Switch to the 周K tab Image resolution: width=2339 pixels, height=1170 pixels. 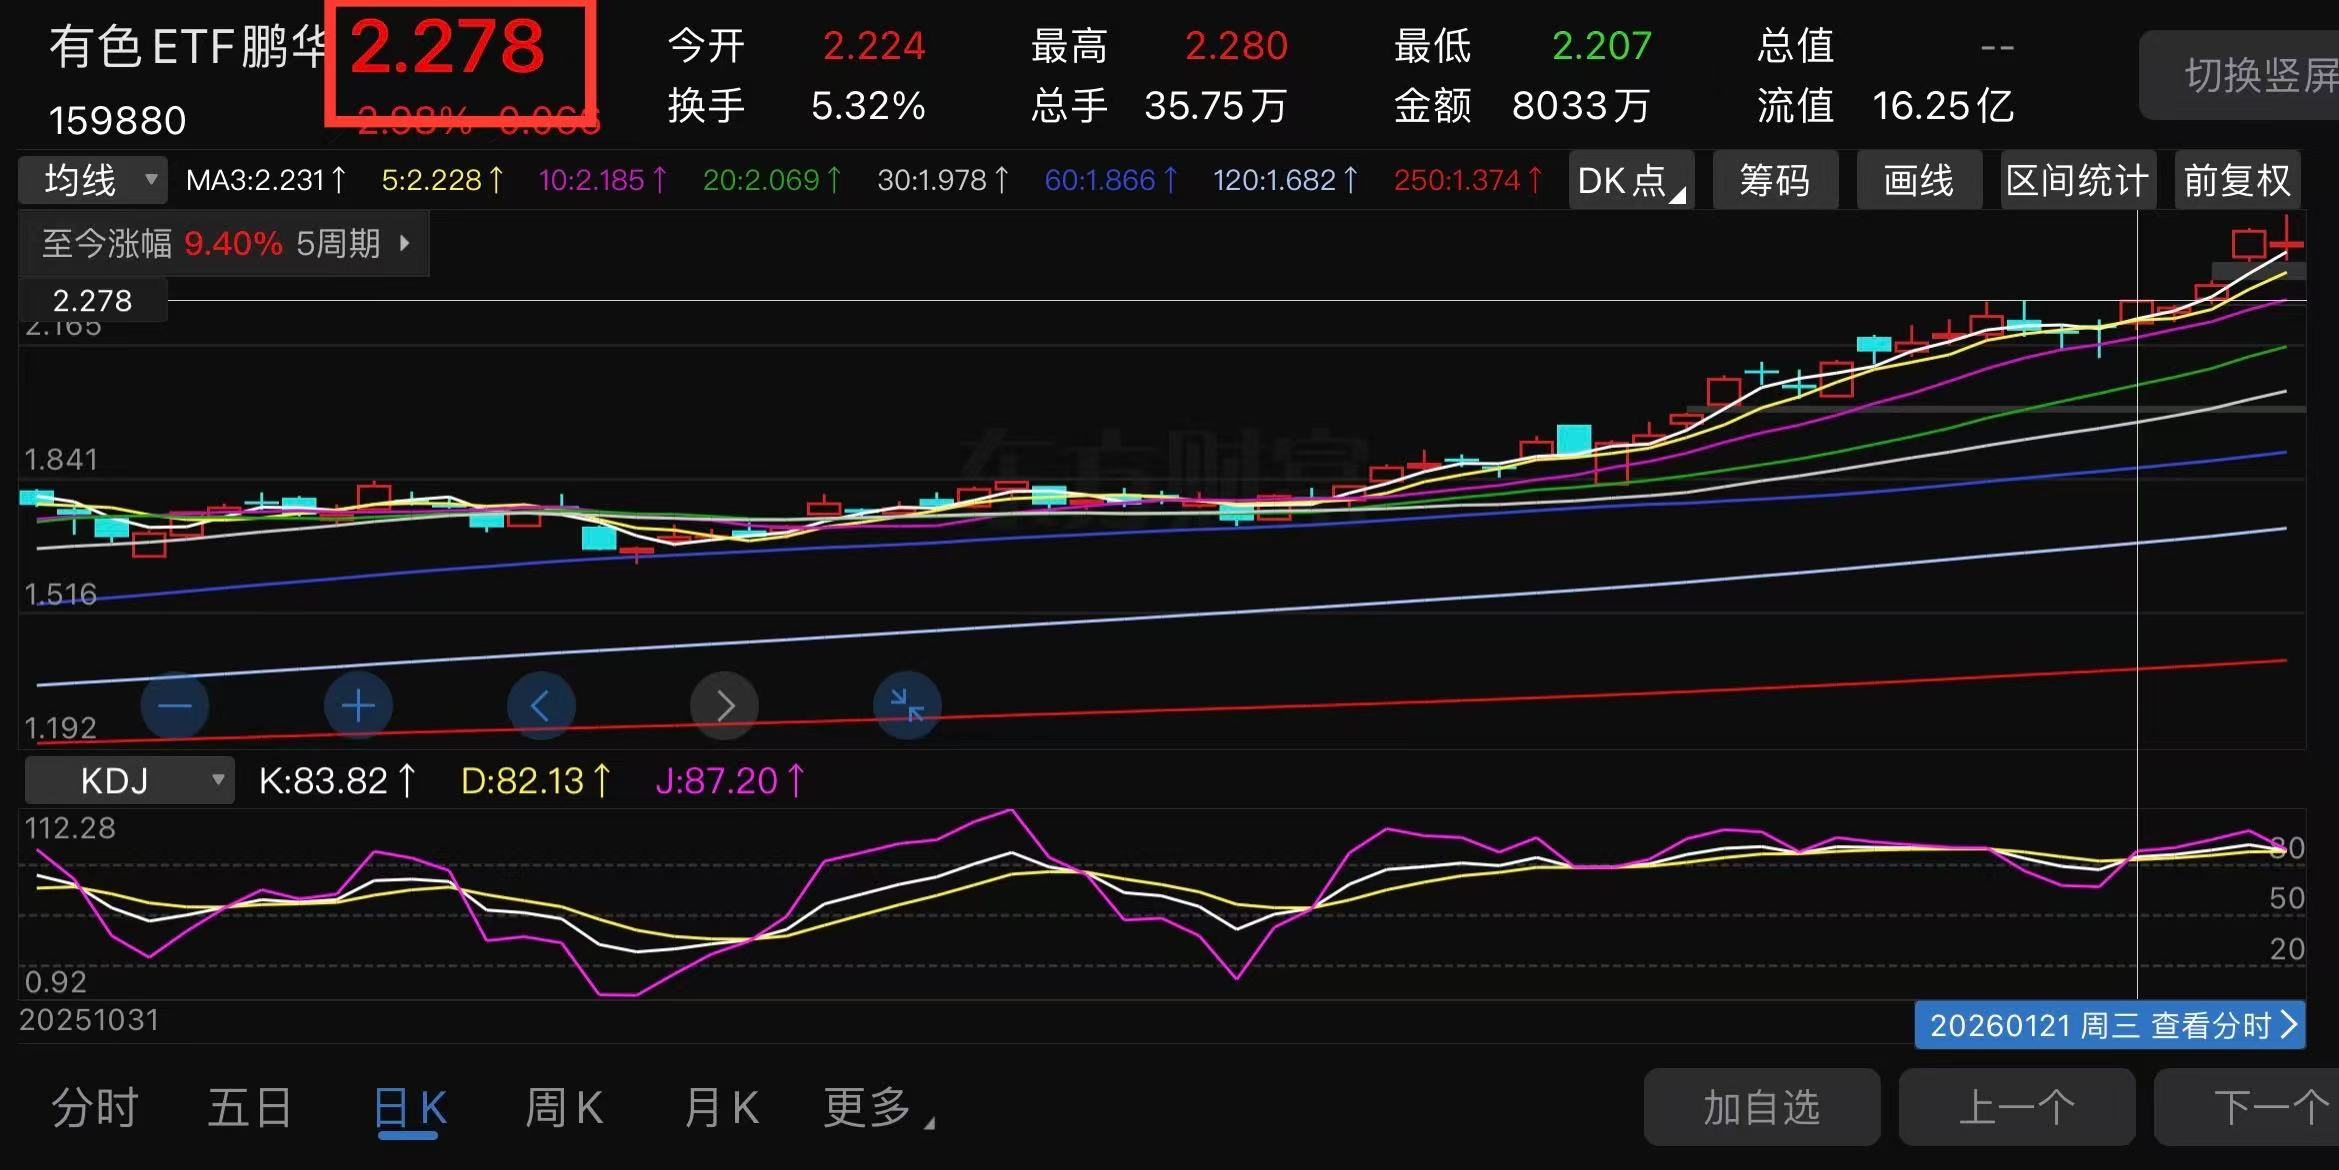tap(564, 1108)
